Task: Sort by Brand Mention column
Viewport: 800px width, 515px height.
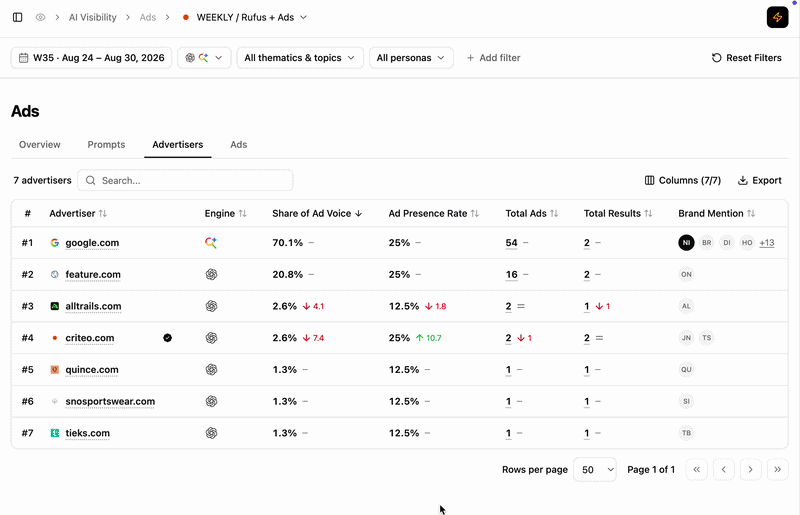Action: pyautogui.click(x=716, y=213)
